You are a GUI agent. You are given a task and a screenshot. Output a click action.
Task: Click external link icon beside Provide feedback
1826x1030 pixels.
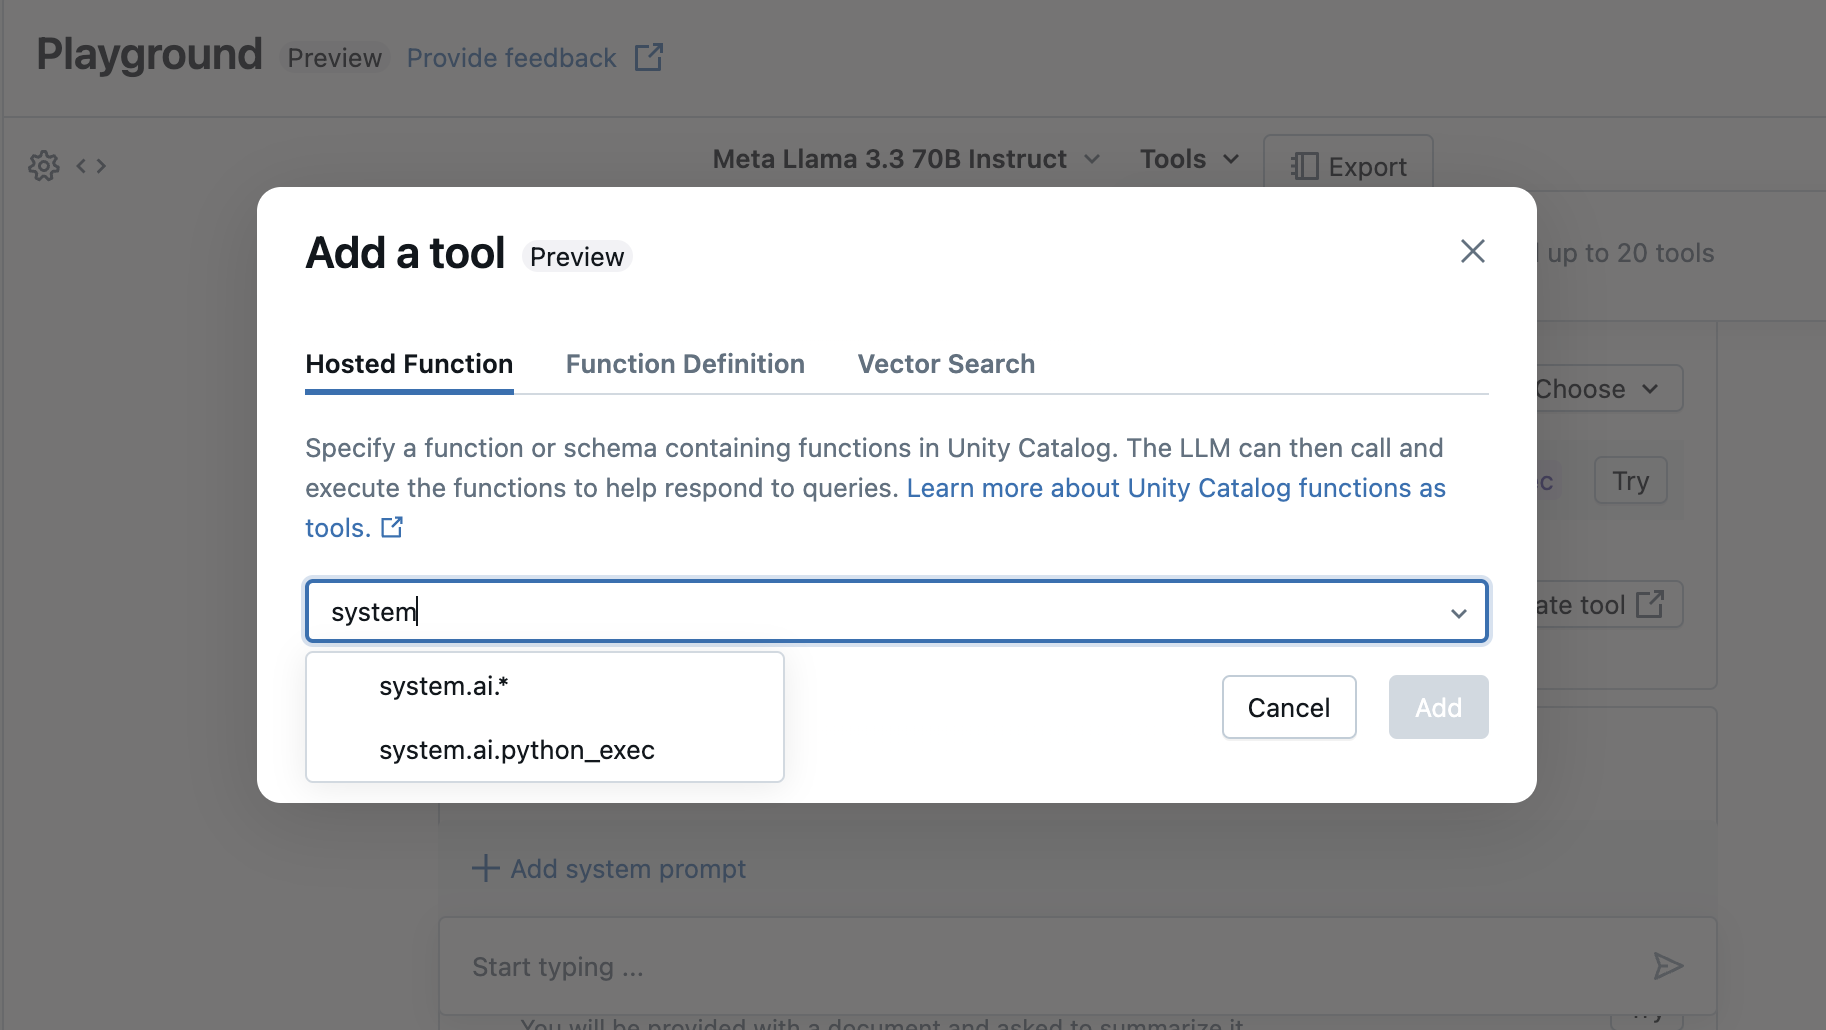tap(649, 58)
